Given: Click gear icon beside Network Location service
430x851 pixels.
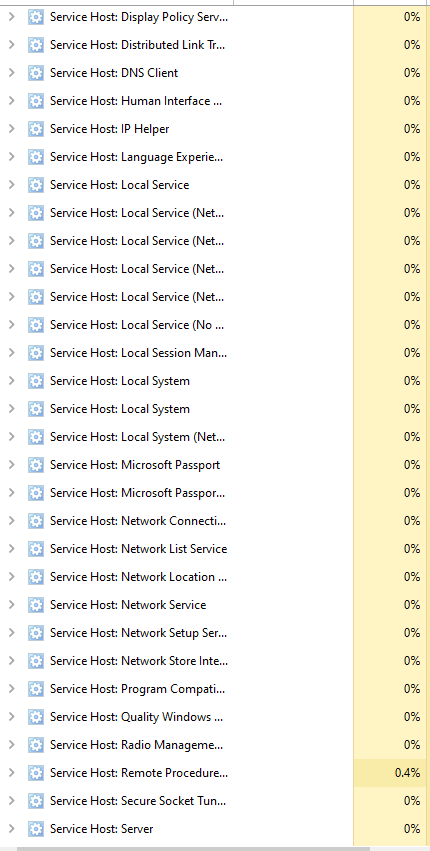Looking at the screenshot, I should pos(35,577).
